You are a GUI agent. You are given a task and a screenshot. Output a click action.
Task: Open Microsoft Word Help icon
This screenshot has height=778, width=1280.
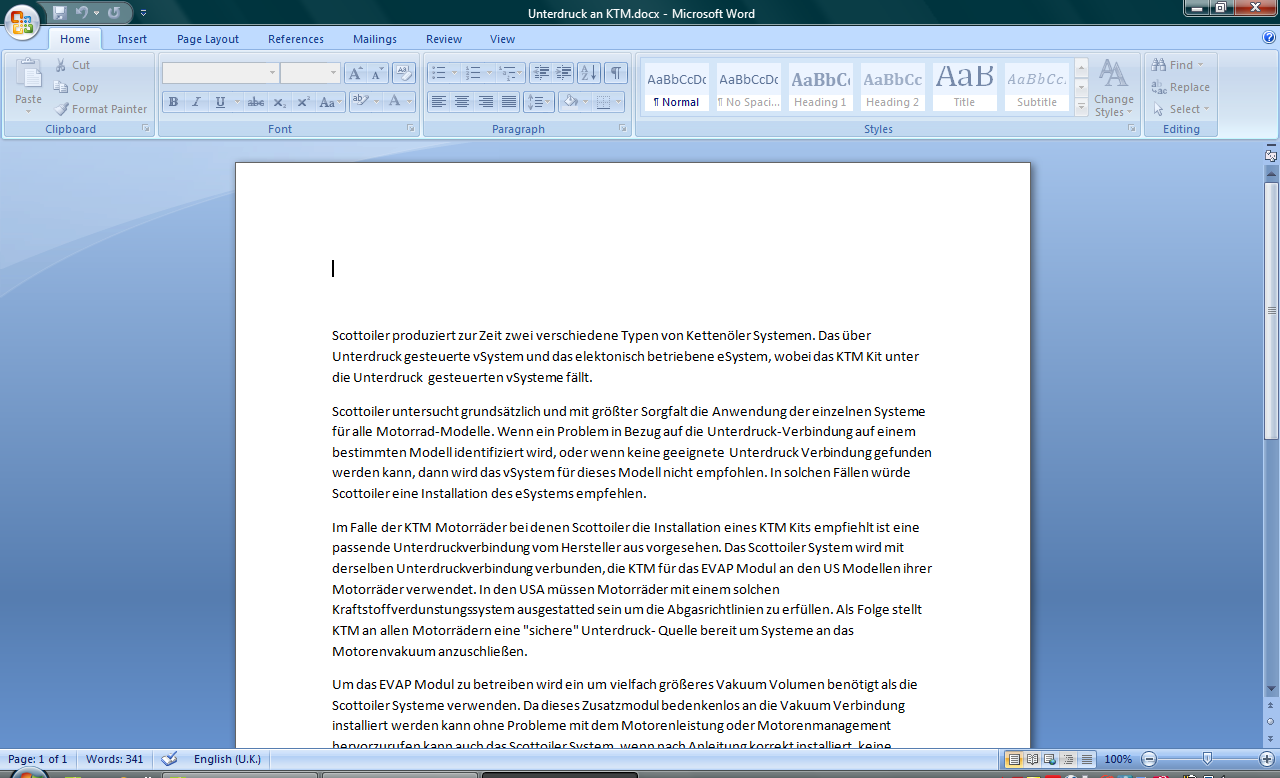(1269, 38)
